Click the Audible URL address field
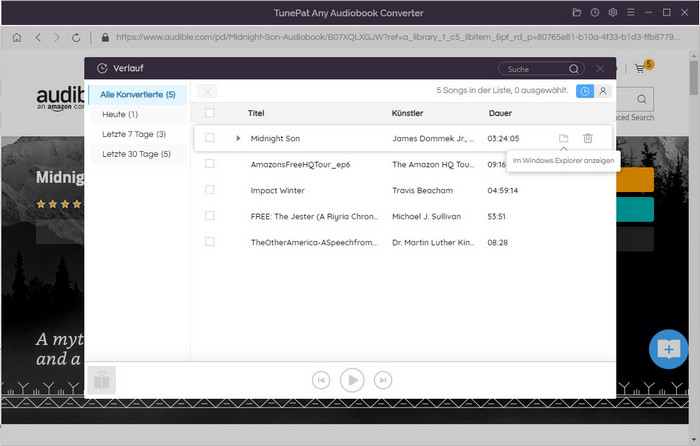Viewport: 700px width, 446px height. point(398,37)
